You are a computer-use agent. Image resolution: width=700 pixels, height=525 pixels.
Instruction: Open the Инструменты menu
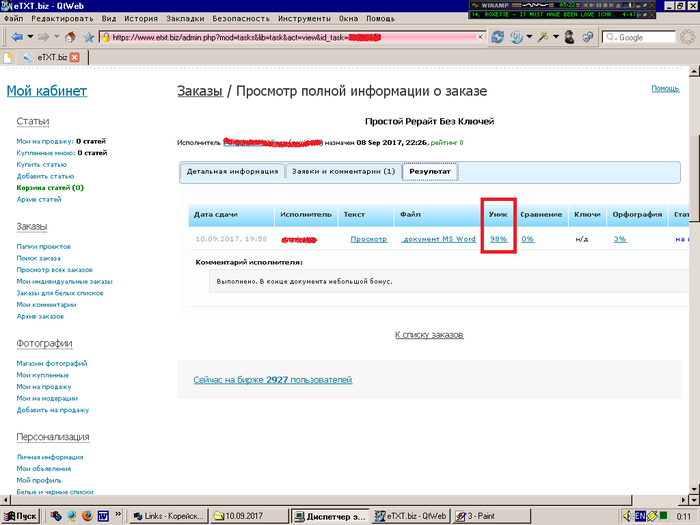pos(304,18)
